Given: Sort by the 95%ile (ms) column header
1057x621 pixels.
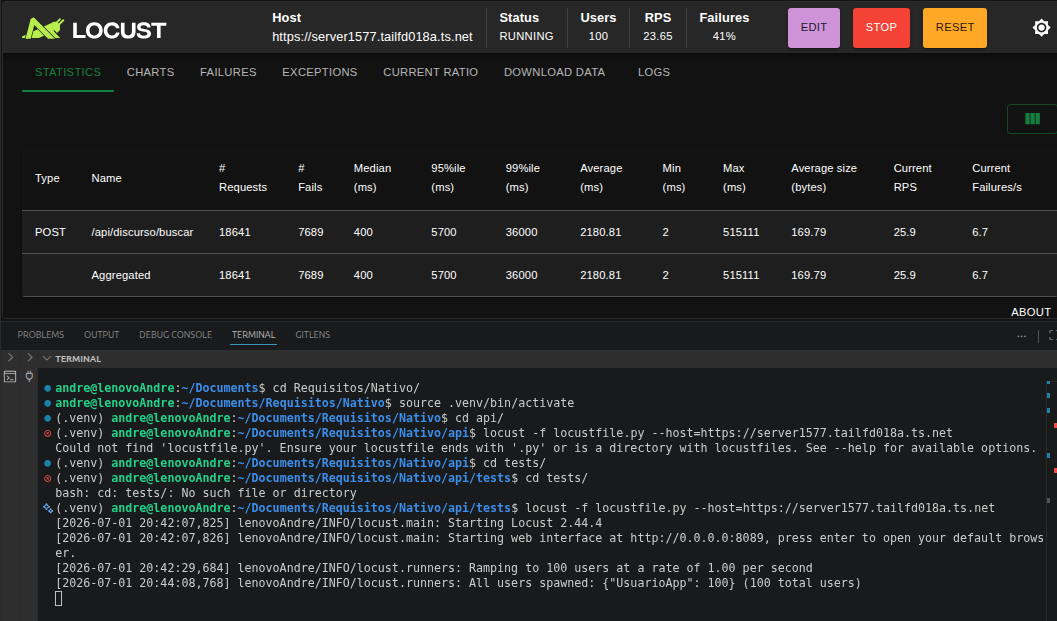Looking at the screenshot, I should [x=448, y=178].
